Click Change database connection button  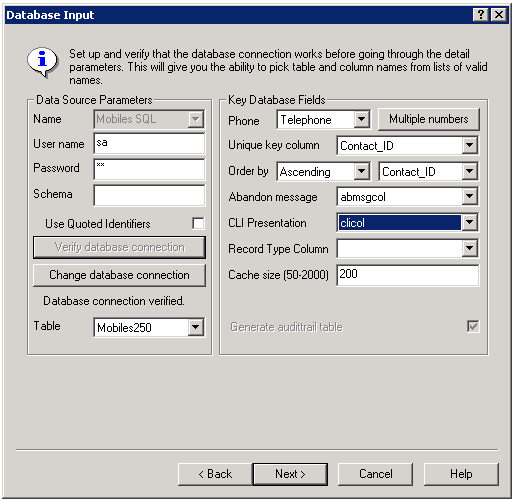[x=119, y=275]
